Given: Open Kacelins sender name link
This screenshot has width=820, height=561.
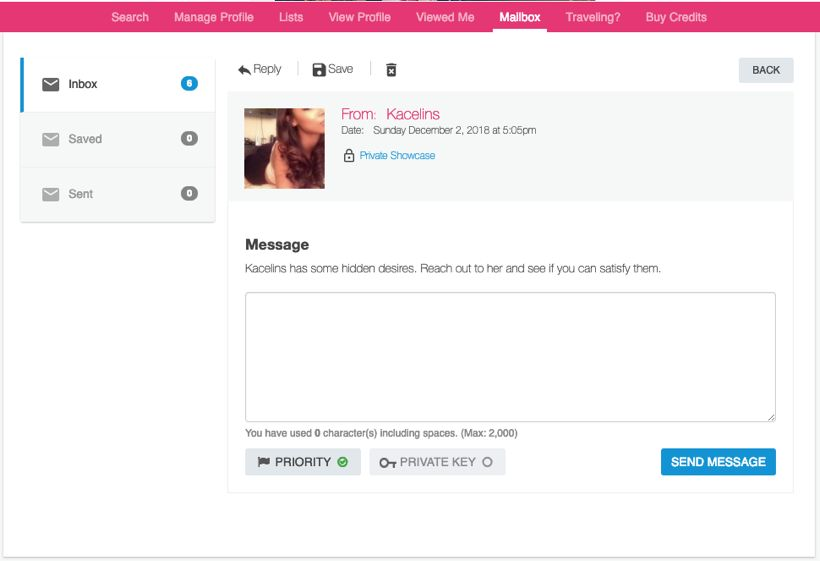Looking at the screenshot, I should pyautogui.click(x=413, y=114).
